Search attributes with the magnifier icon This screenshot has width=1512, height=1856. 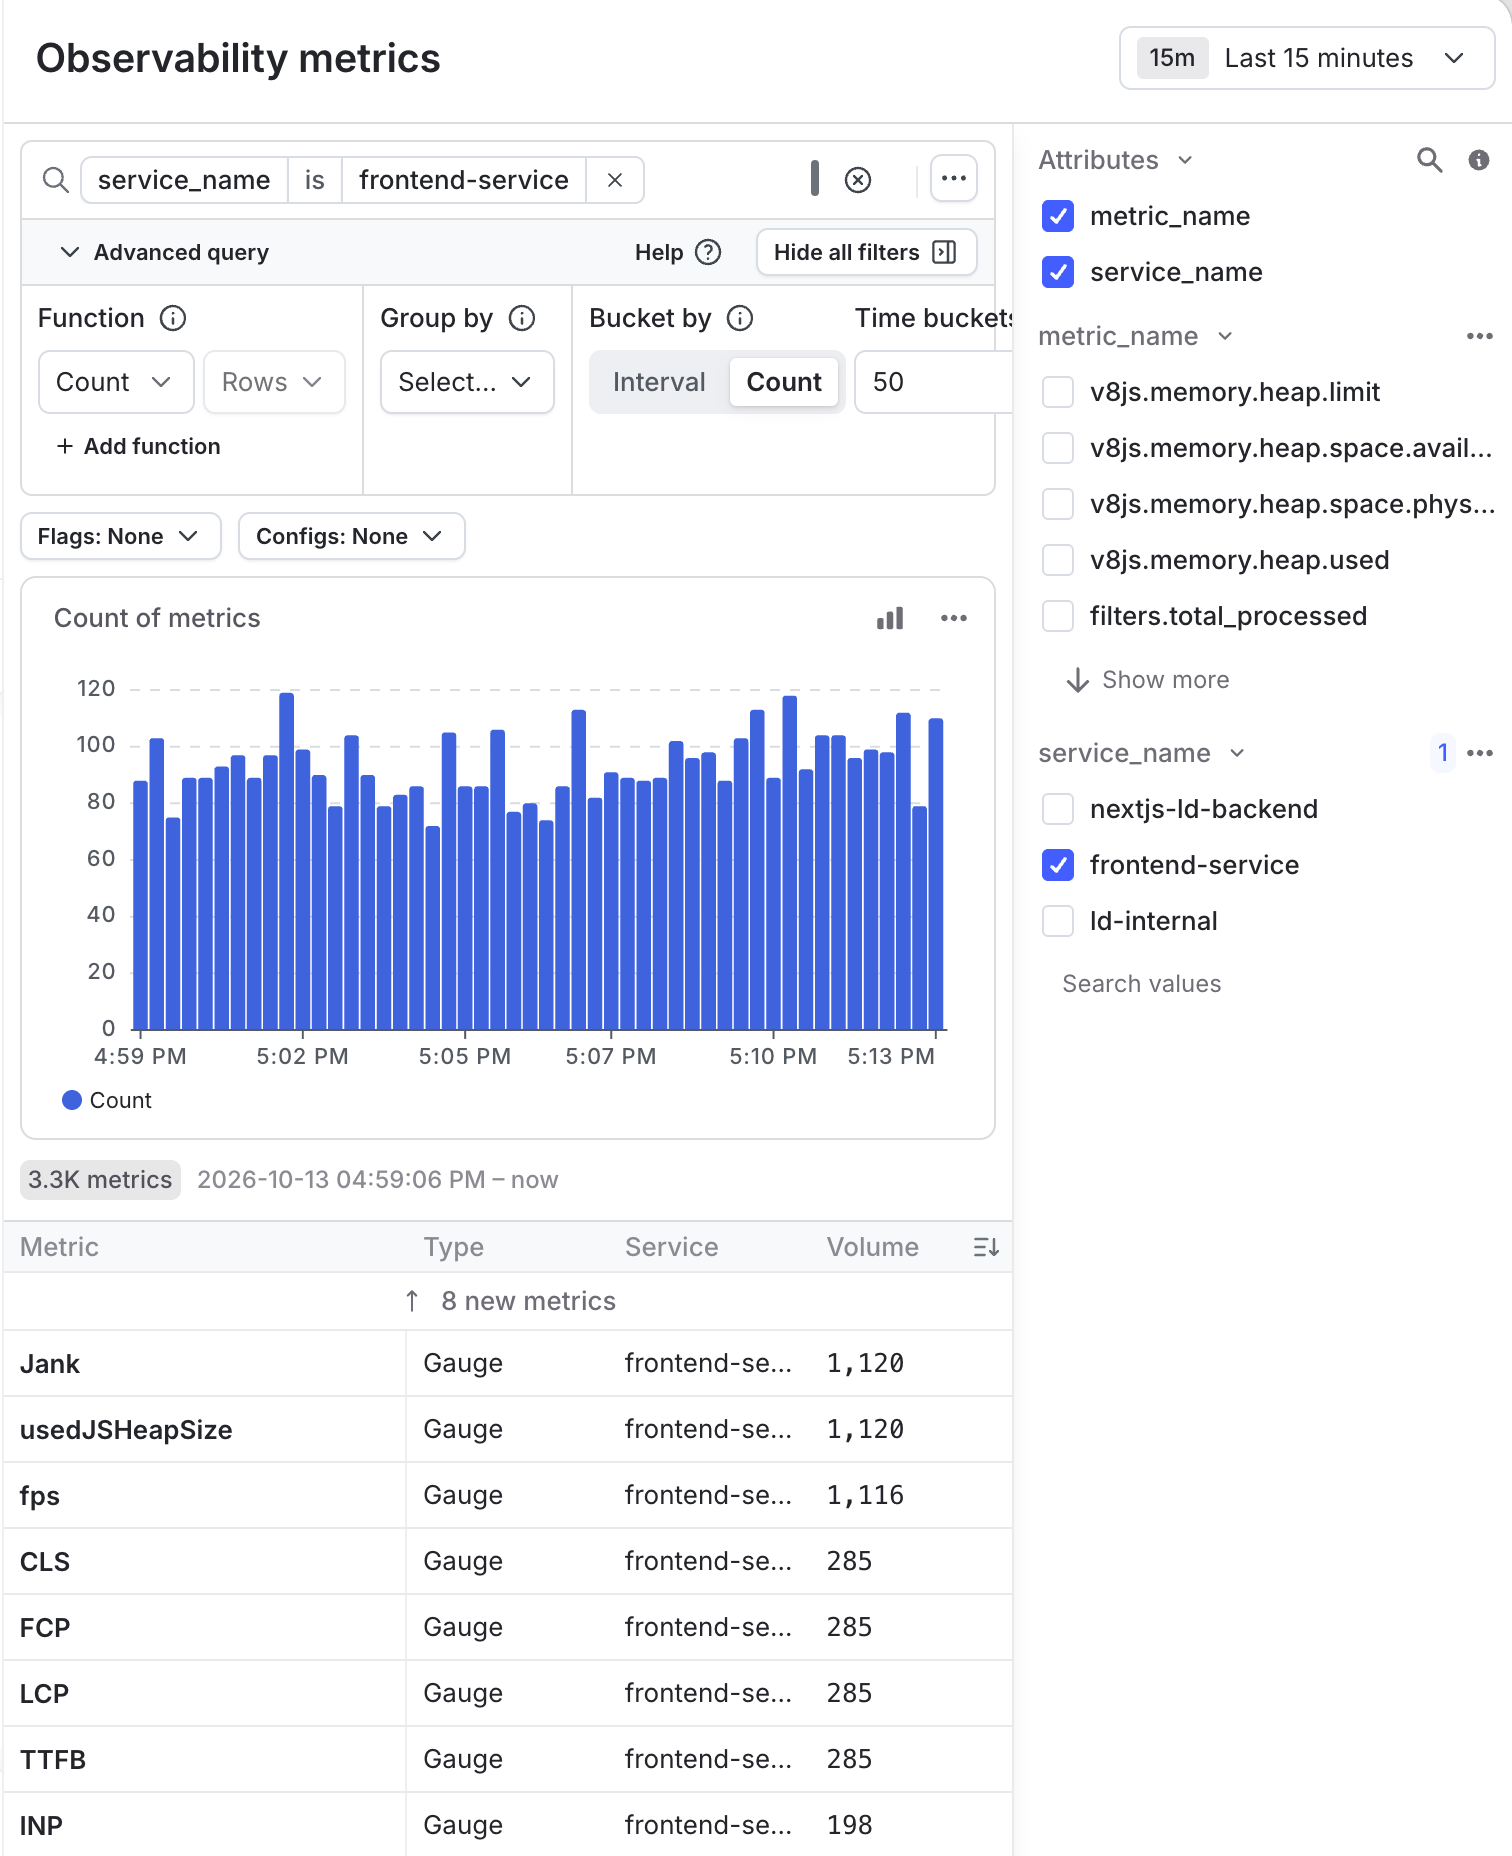tap(1429, 160)
